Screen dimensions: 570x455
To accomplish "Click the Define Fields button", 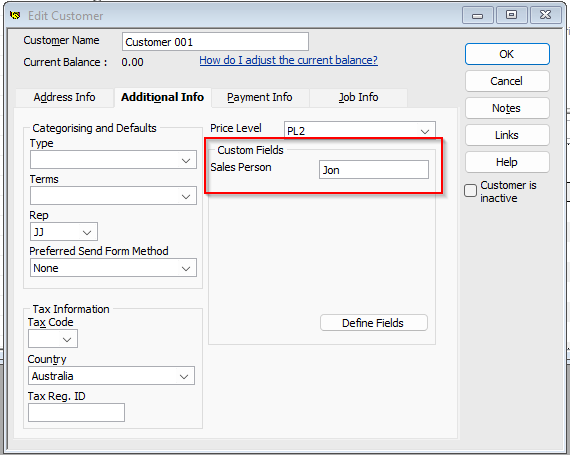I will click(x=374, y=323).
